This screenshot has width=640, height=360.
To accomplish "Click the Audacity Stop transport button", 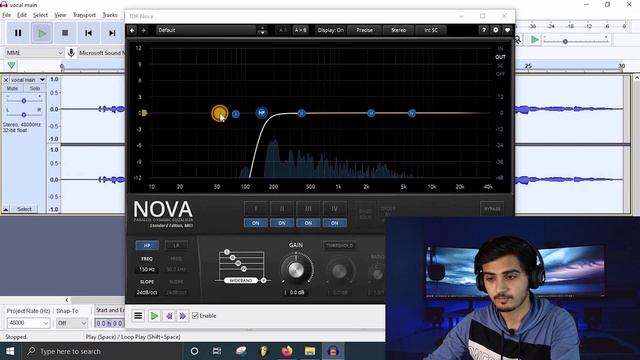I will click(65, 33).
